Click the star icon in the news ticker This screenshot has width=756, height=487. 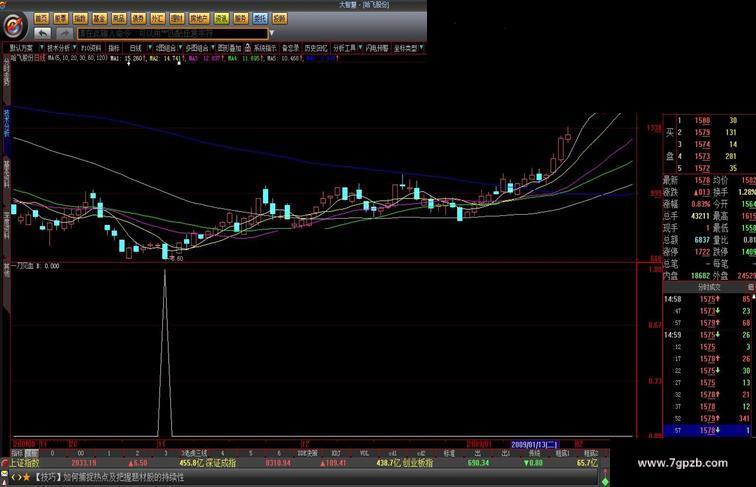click(27, 477)
